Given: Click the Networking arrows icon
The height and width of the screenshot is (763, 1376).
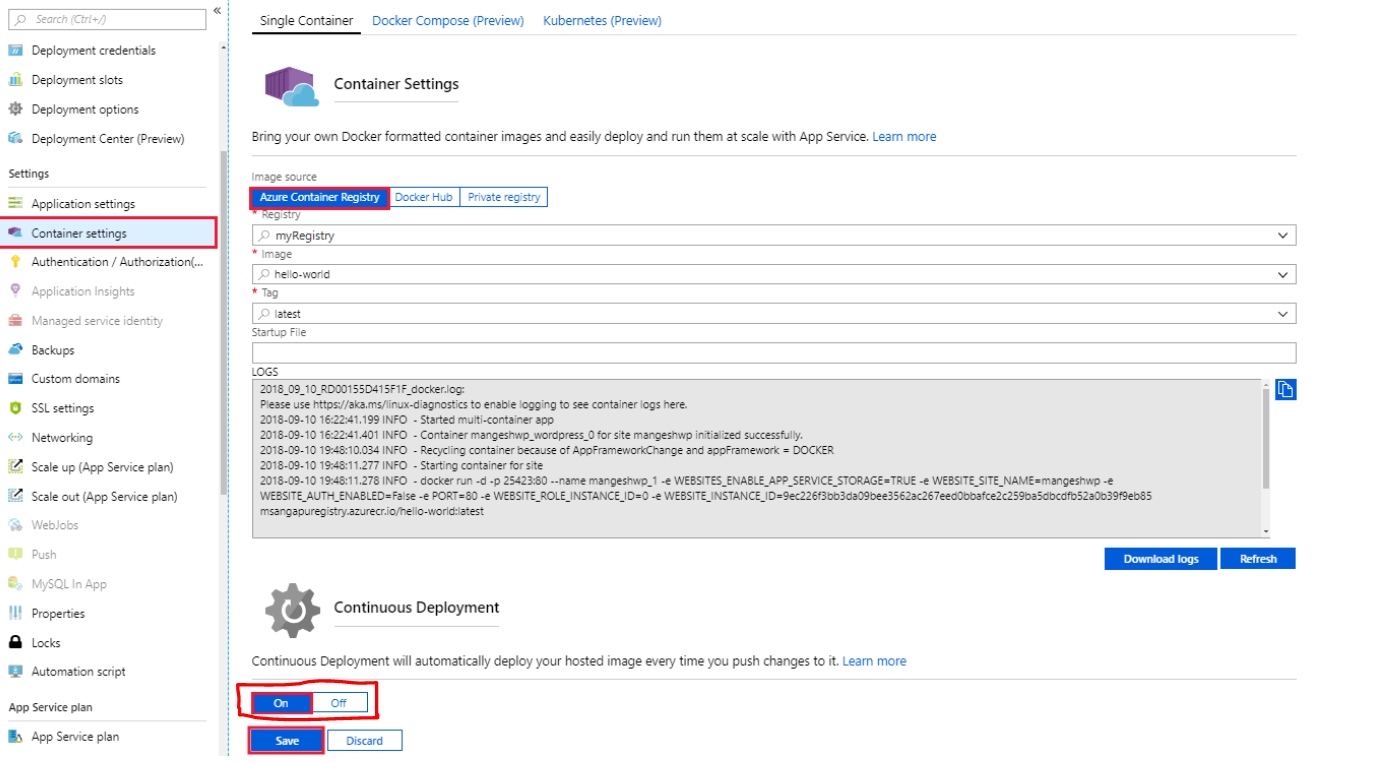Looking at the screenshot, I should pyautogui.click(x=15, y=437).
